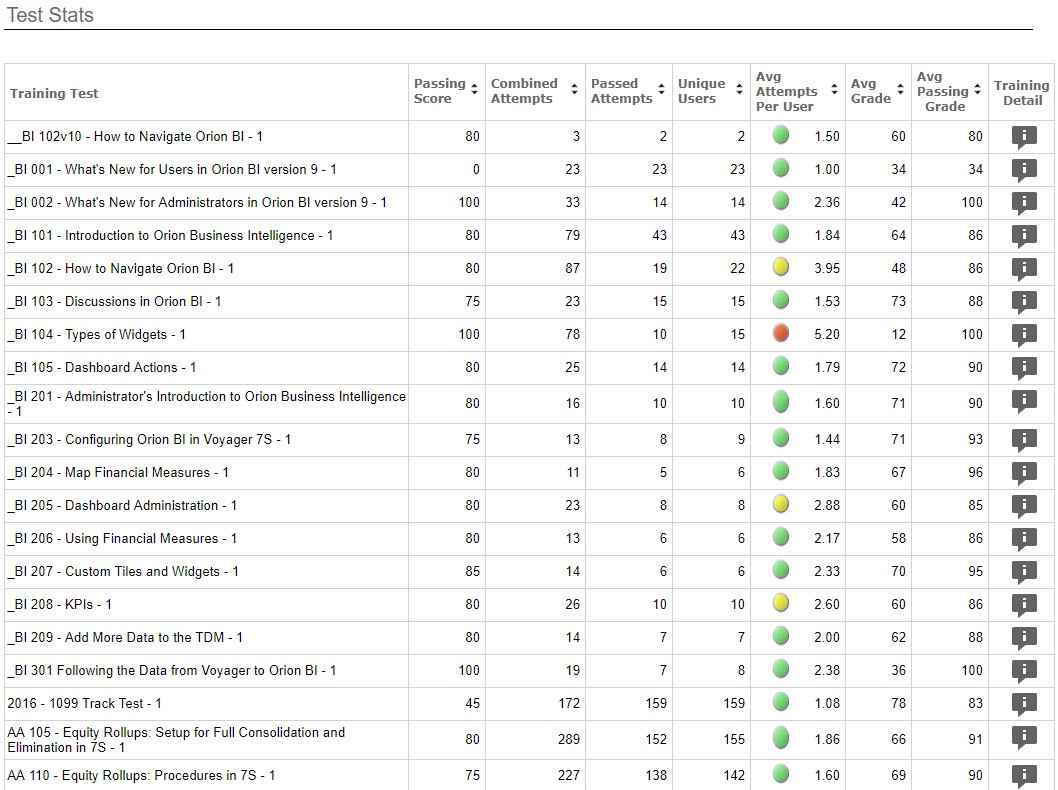This screenshot has width=1058, height=790.
Task: Click the red status dot for BI 104
Action: coord(781,333)
